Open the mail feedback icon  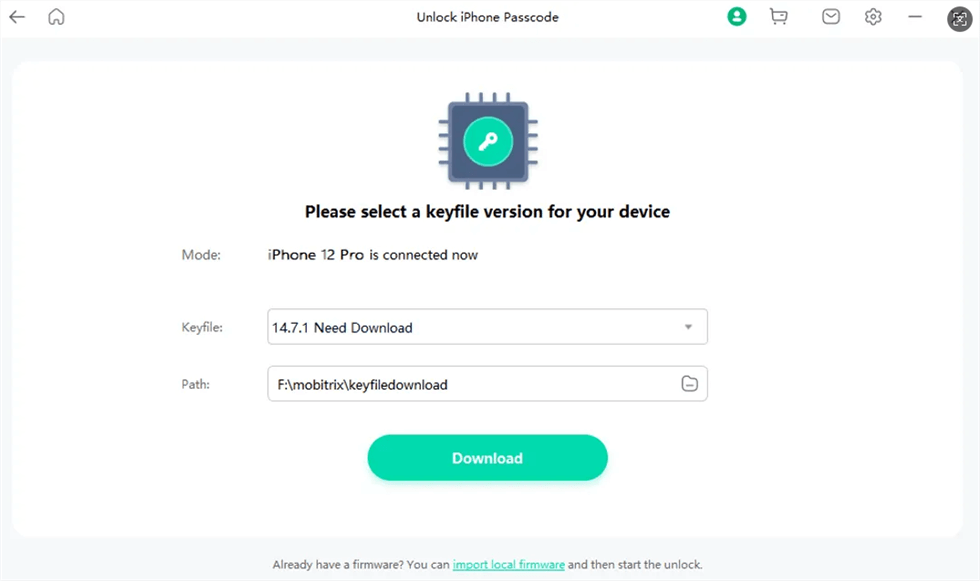pos(831,17)
